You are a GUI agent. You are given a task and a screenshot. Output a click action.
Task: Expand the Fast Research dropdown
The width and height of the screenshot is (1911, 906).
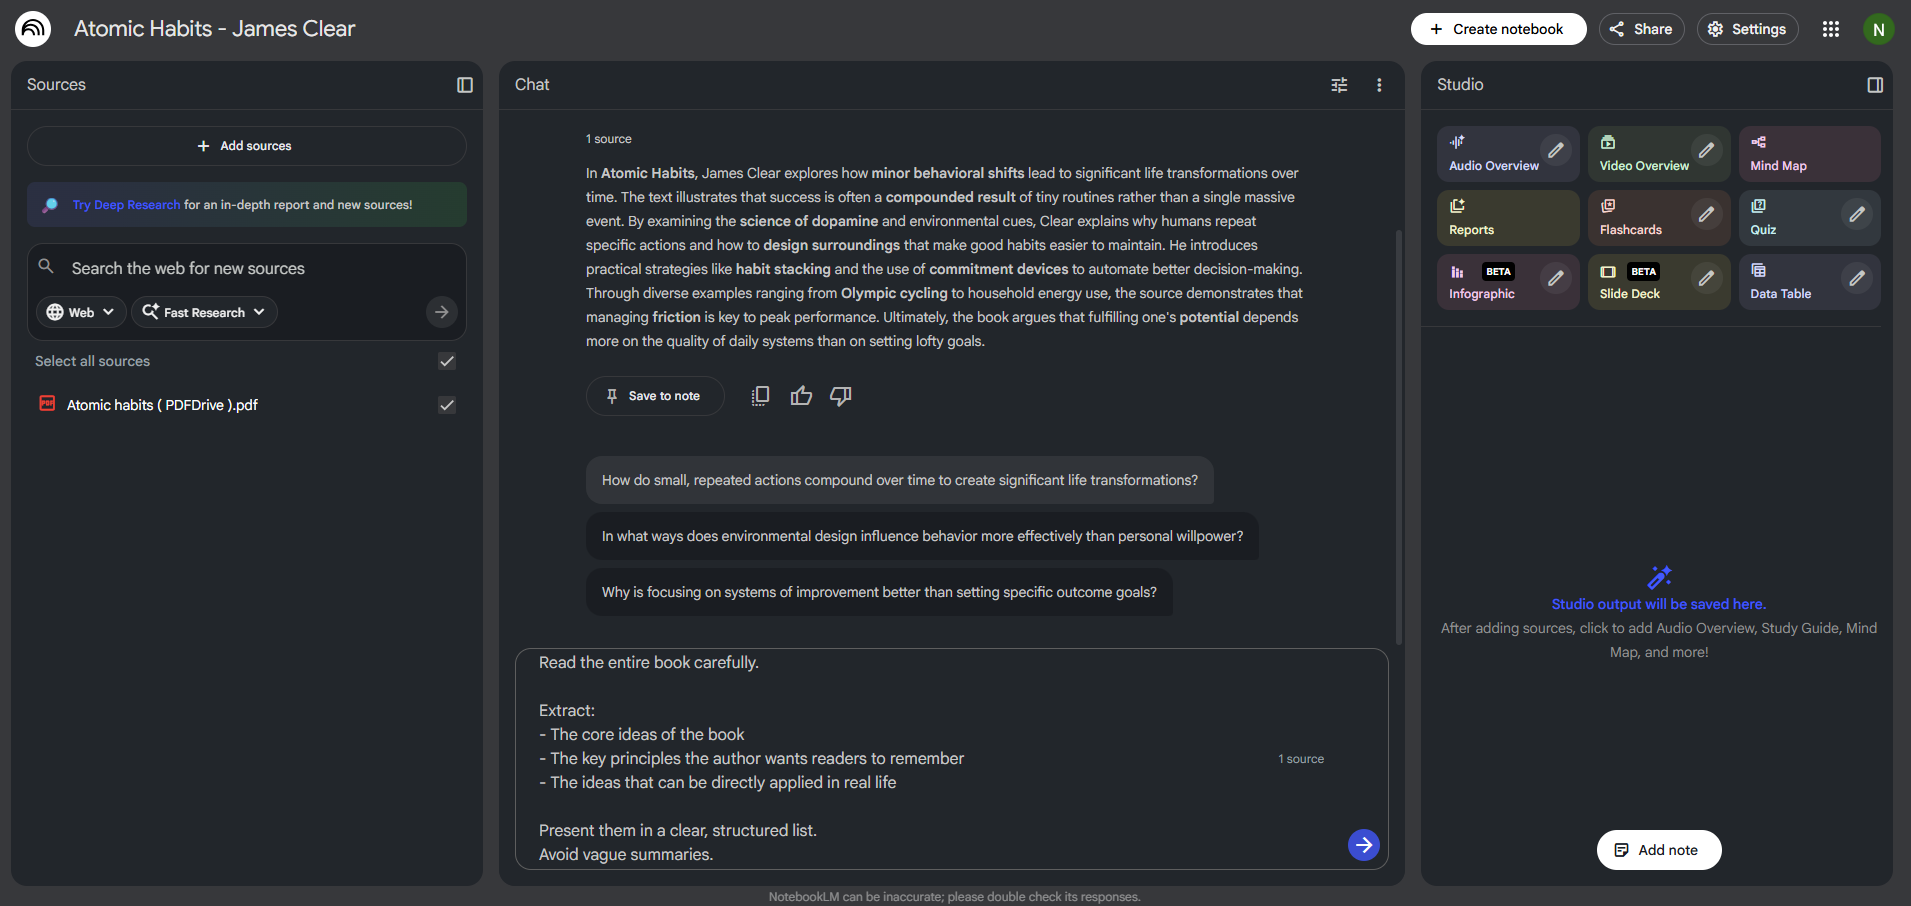(204, 312)
